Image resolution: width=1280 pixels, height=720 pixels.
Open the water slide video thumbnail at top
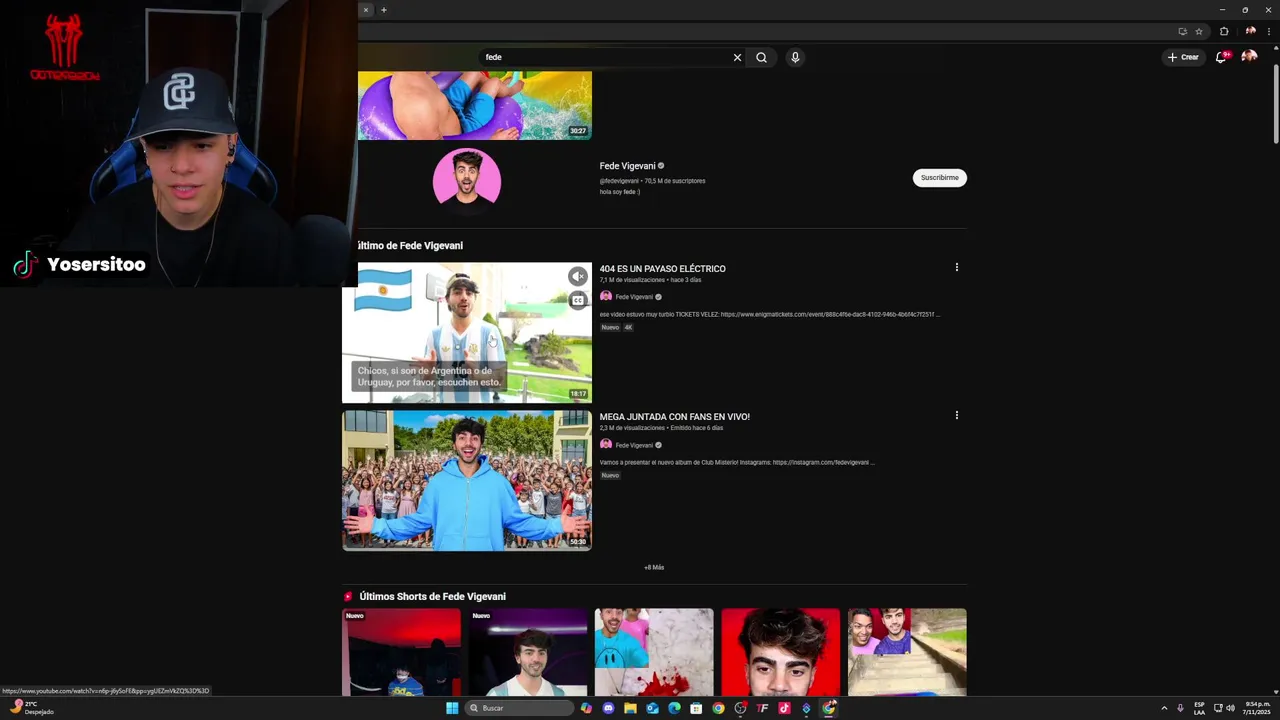coord(475,105)
